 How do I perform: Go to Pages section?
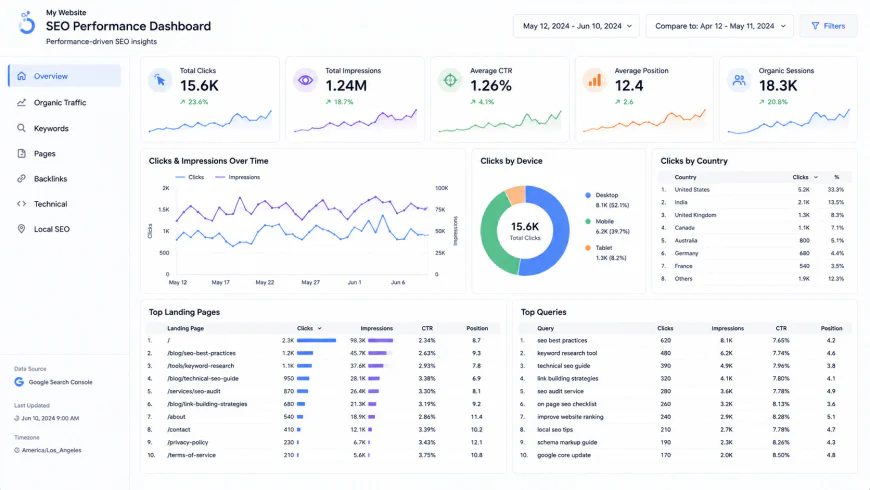point(64,153)
